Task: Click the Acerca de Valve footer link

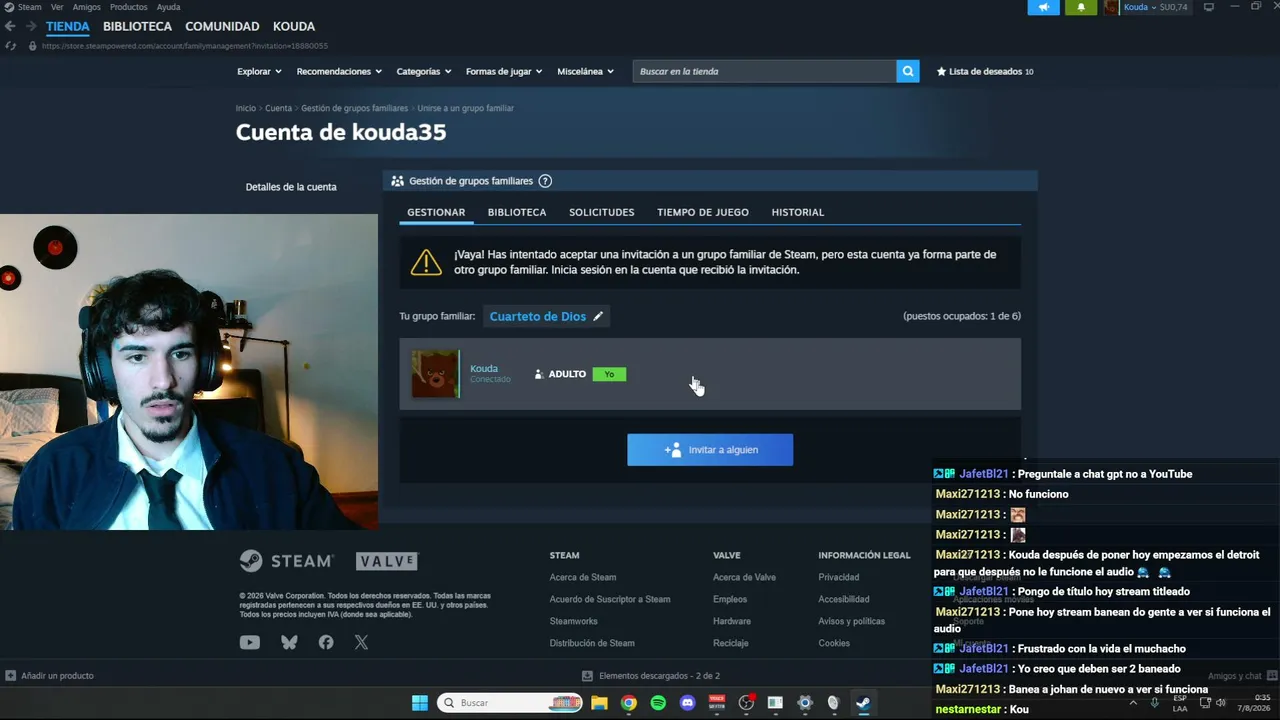Action: click(744, 577)
